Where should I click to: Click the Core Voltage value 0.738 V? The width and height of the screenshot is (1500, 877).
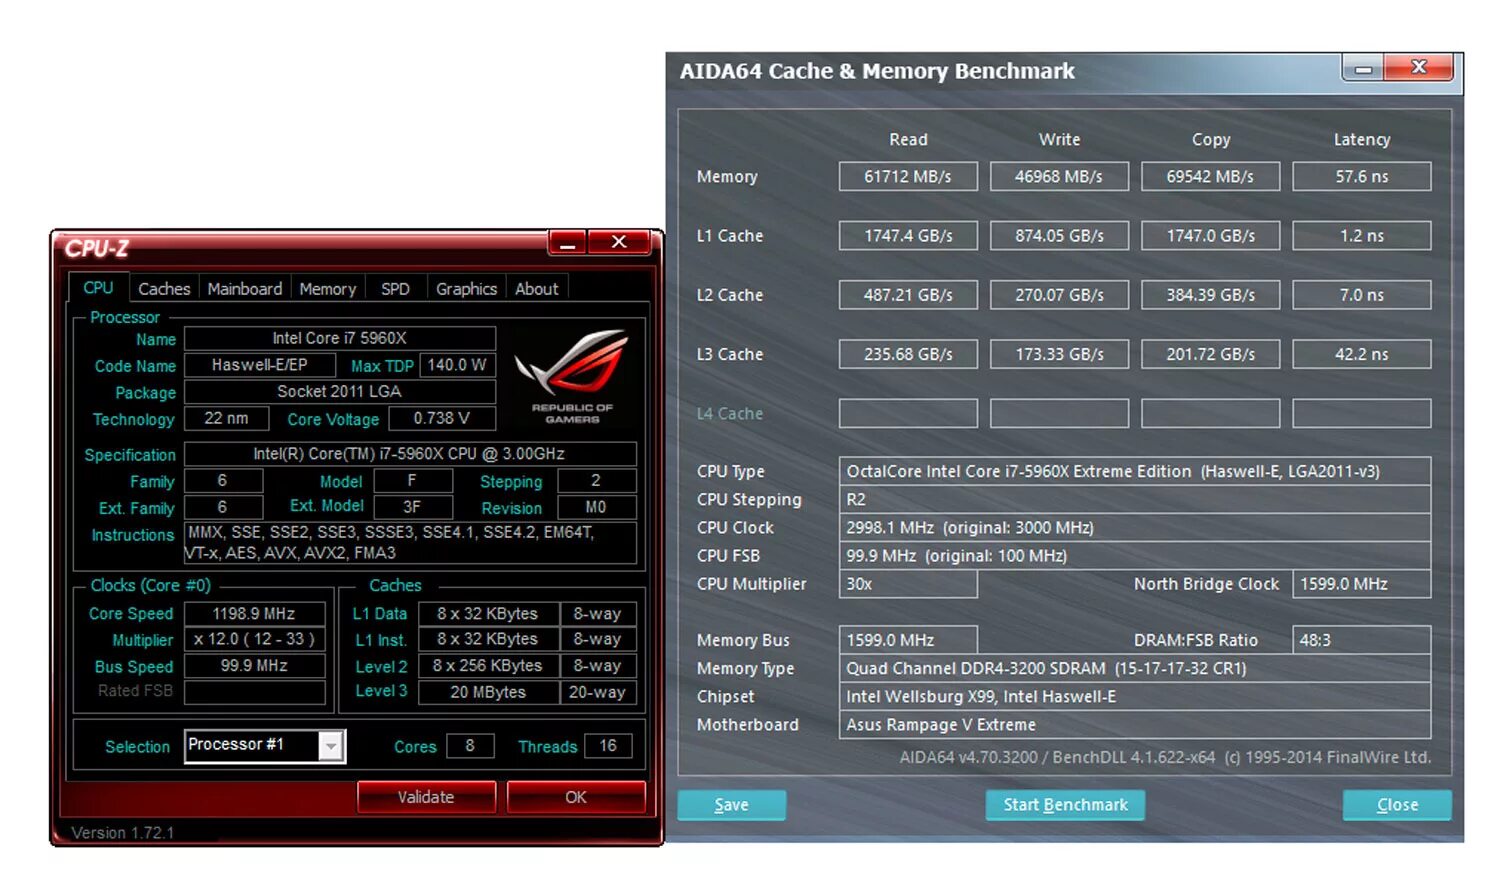click(441, 418)
